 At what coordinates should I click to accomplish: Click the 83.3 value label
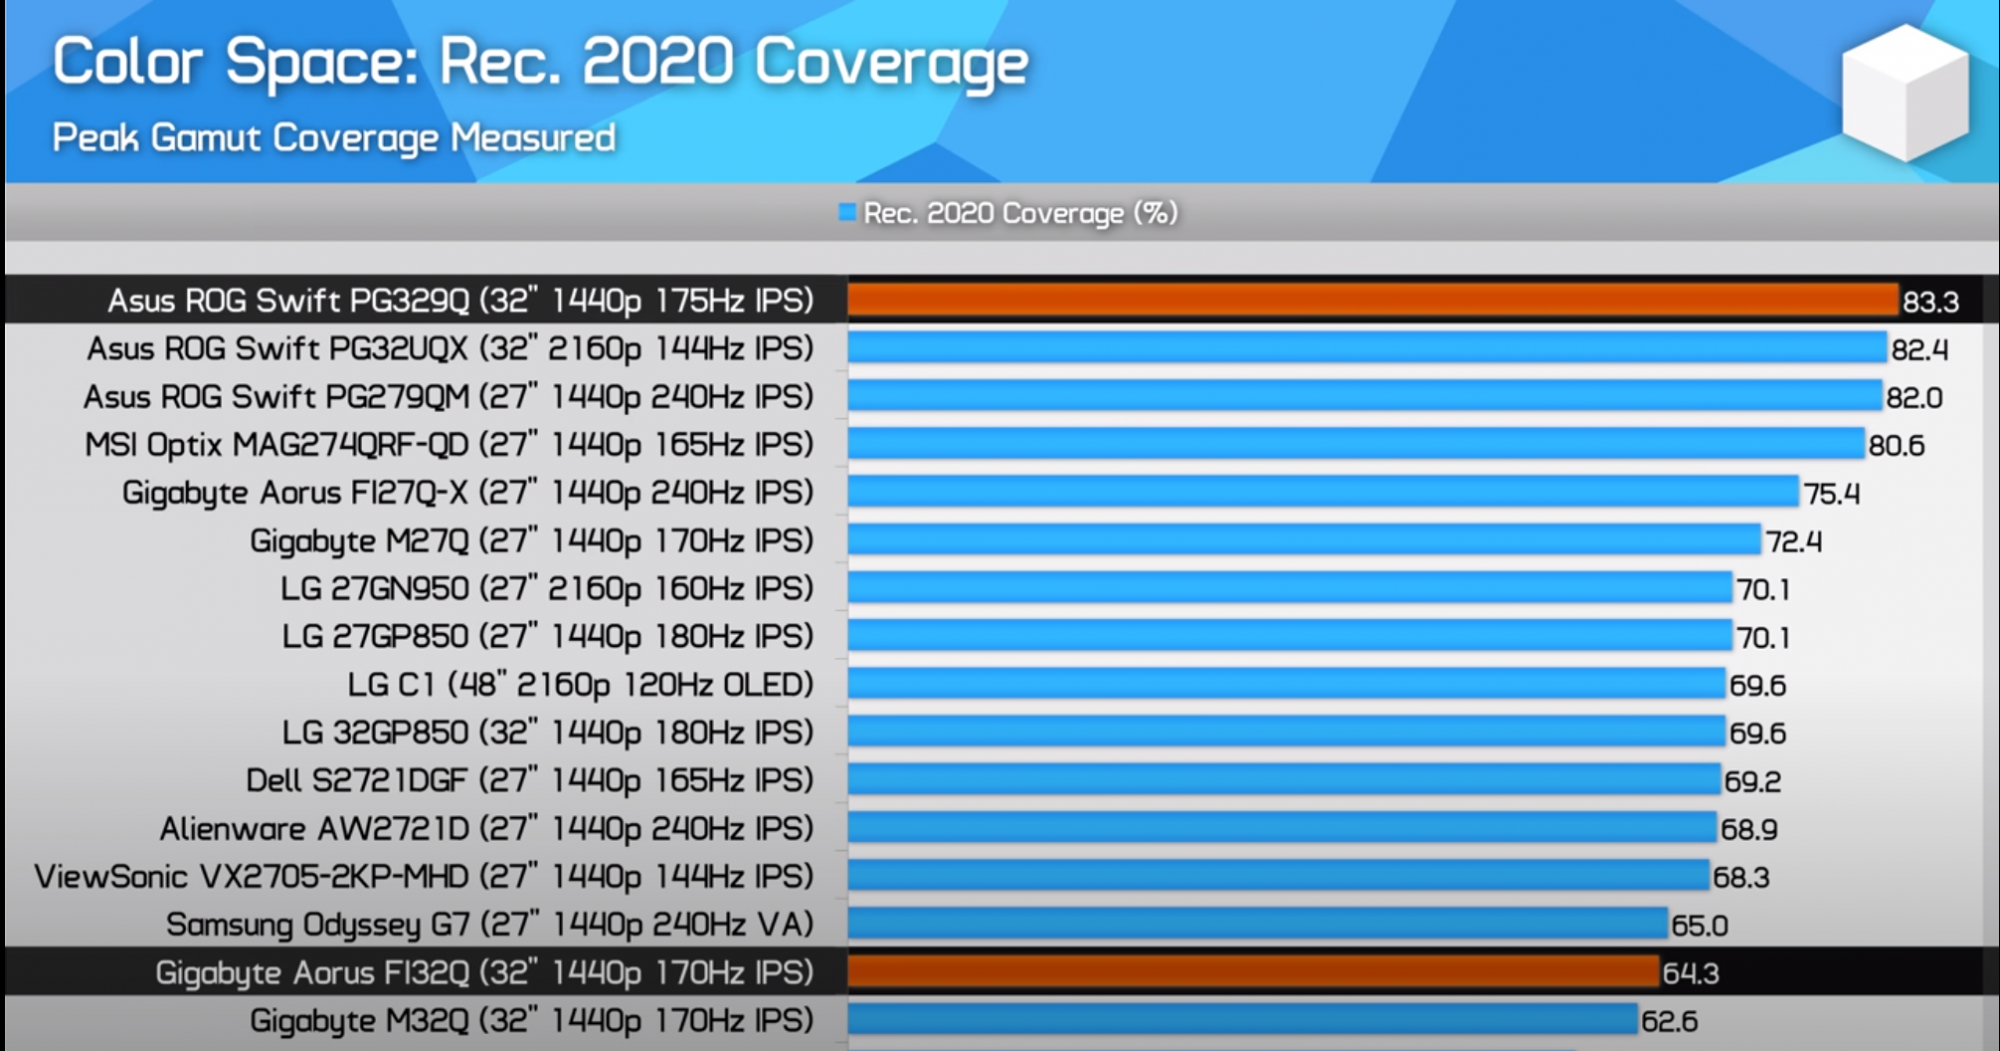click(x=1930, y=302)
